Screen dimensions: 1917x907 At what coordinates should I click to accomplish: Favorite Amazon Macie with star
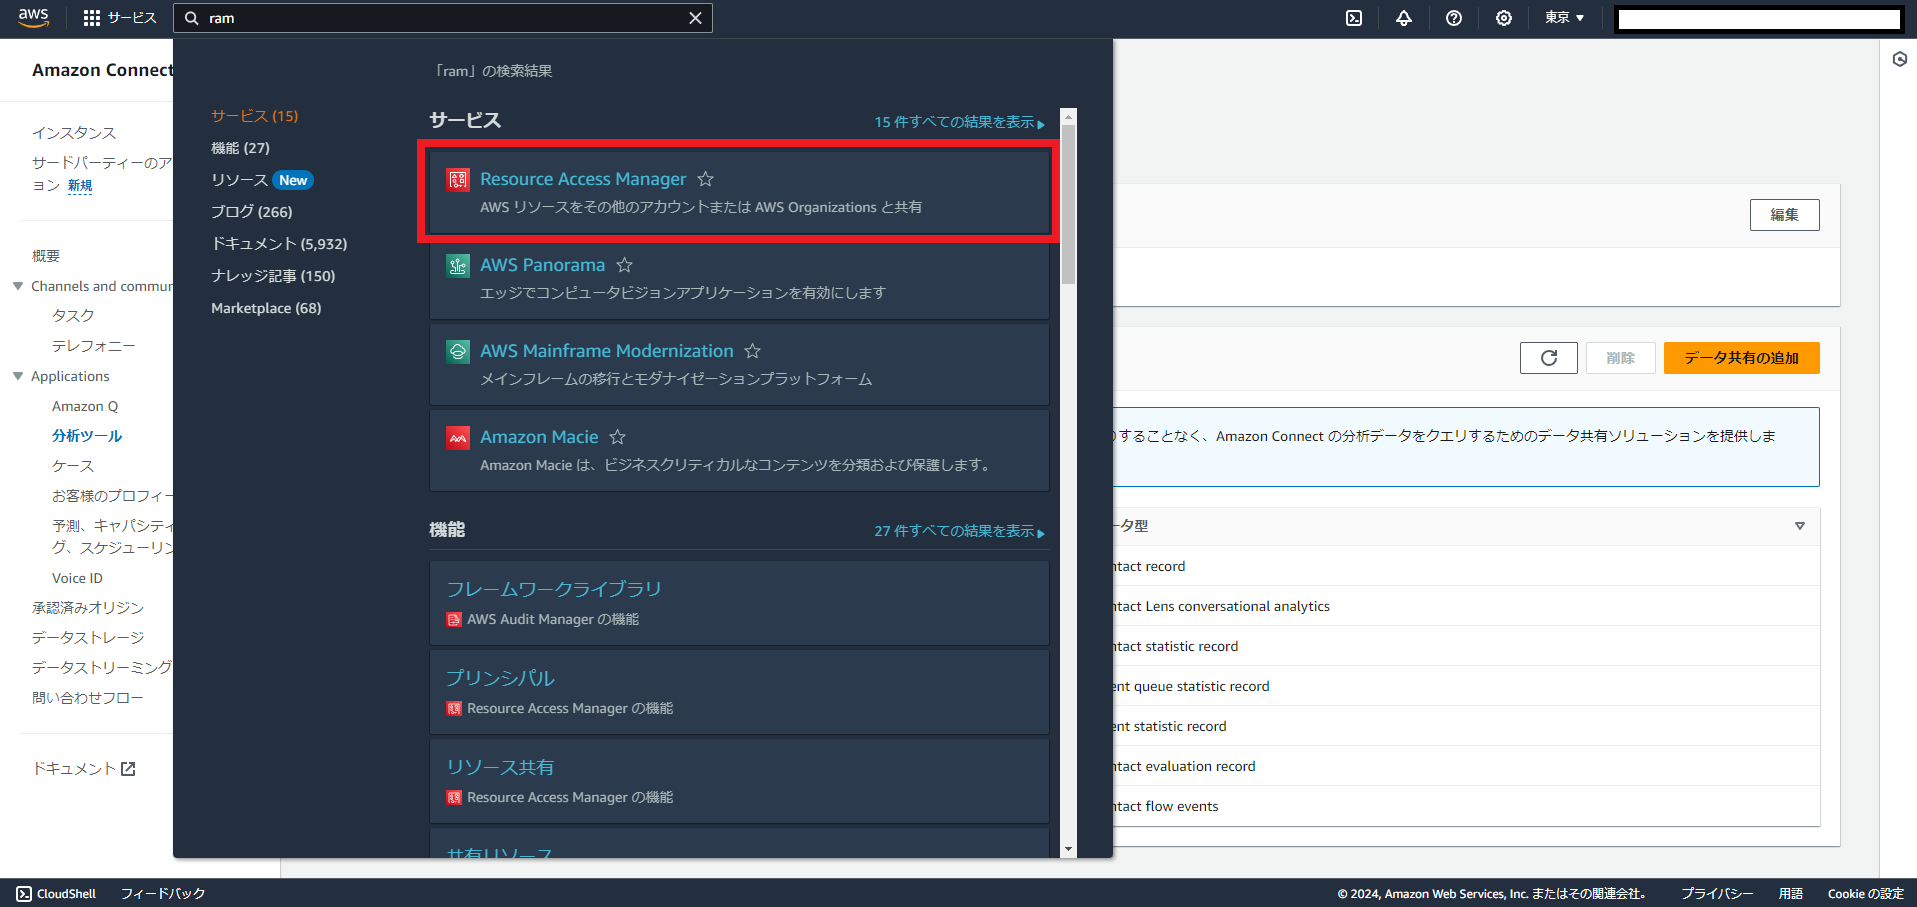618,437
